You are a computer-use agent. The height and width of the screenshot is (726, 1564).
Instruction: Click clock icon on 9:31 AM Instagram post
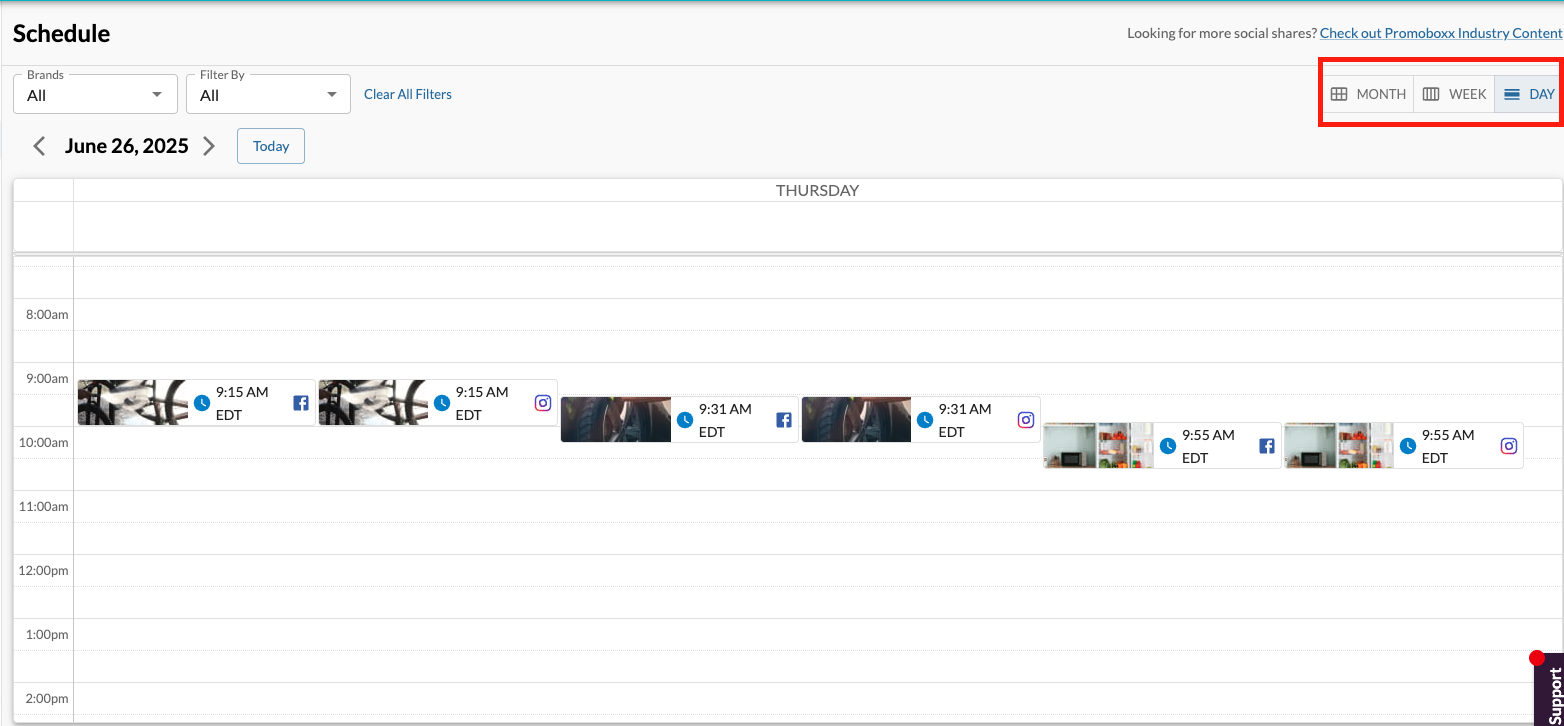tap(925, 420)
